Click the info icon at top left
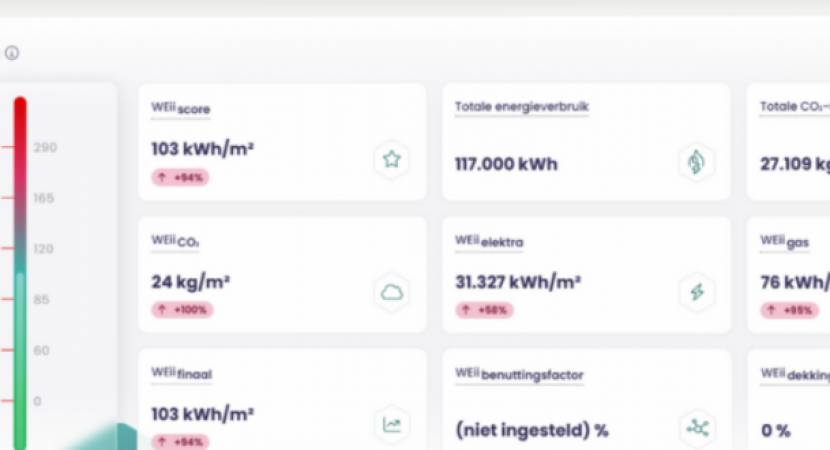This screenshot has height=450, width=830. [12, 53]
